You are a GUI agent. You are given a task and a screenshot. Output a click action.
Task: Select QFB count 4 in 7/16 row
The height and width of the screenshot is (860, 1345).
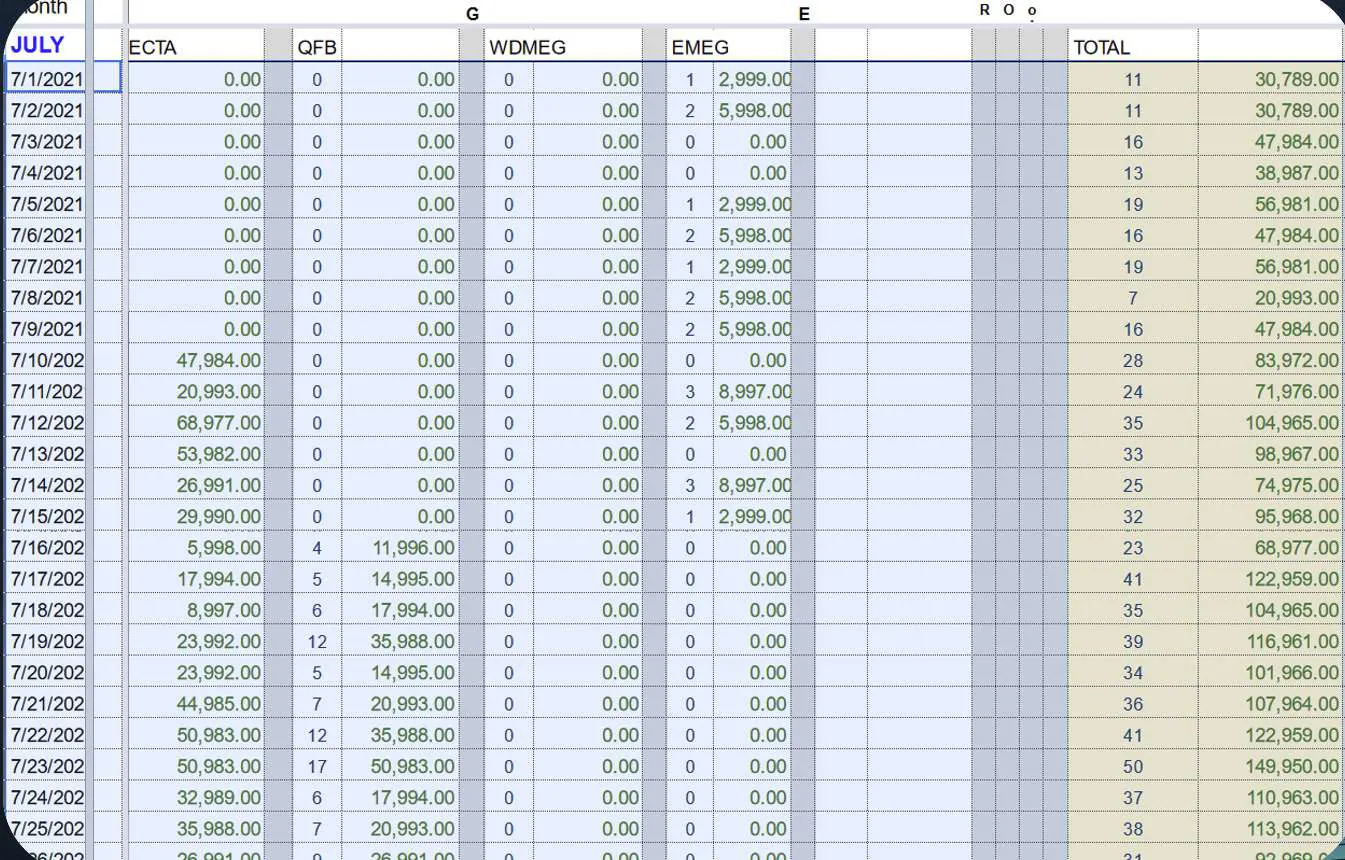[x=317, y=548]
